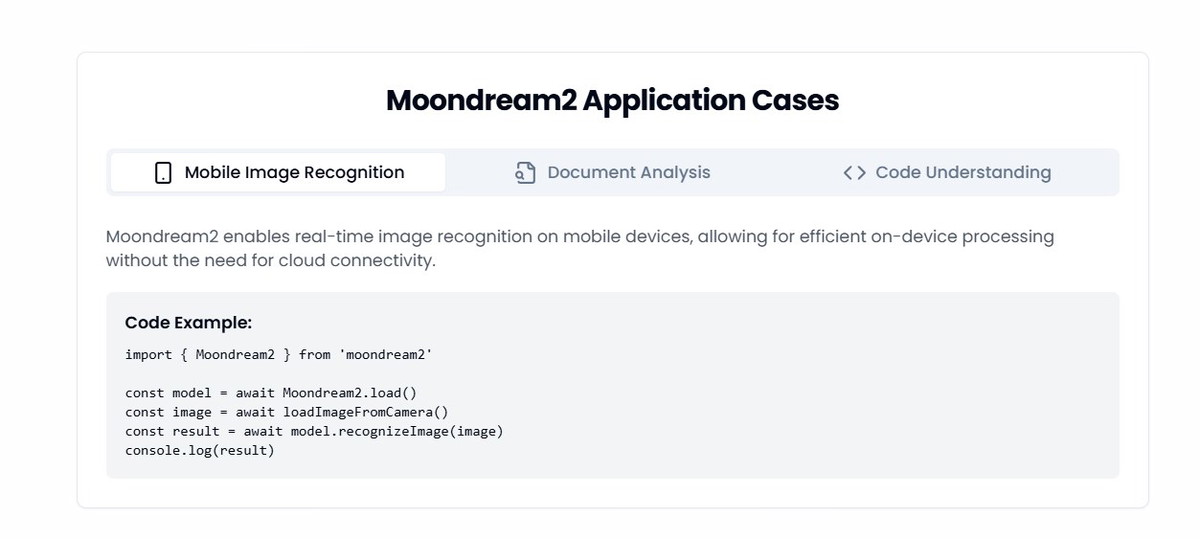1200x539 pixels.
Task: Click the 'const image' declaration text
Action: 168,412
